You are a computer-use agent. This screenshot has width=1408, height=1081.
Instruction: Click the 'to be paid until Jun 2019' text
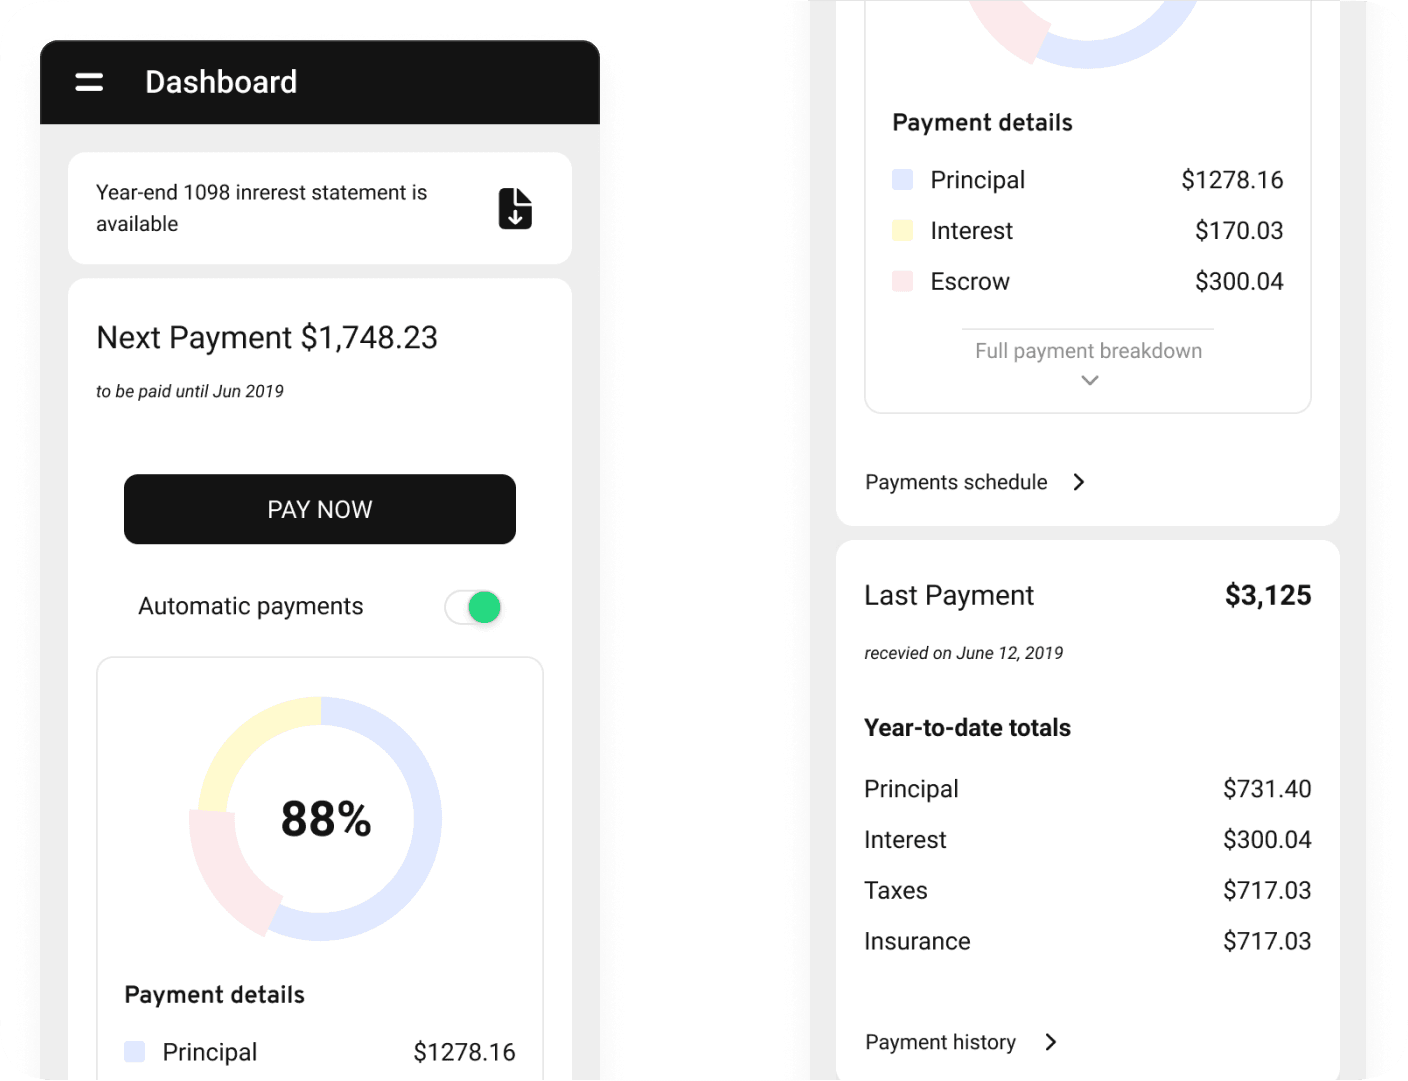point(190,391)
